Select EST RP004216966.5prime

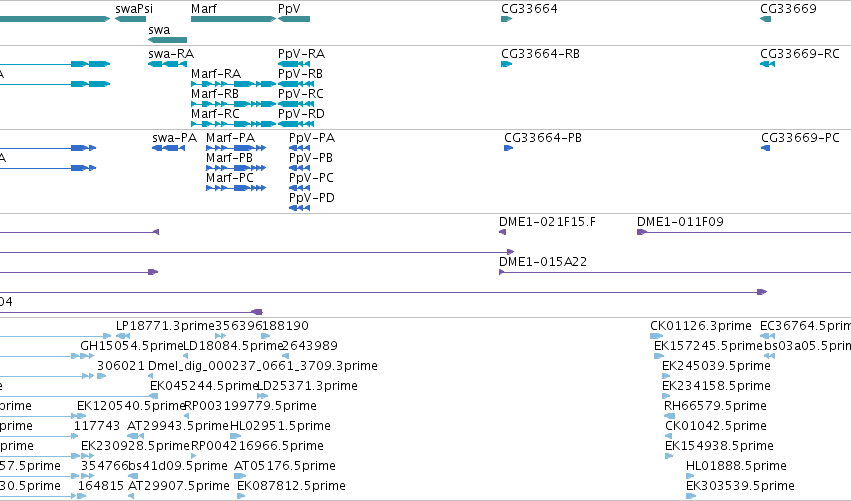coord(257,446)
